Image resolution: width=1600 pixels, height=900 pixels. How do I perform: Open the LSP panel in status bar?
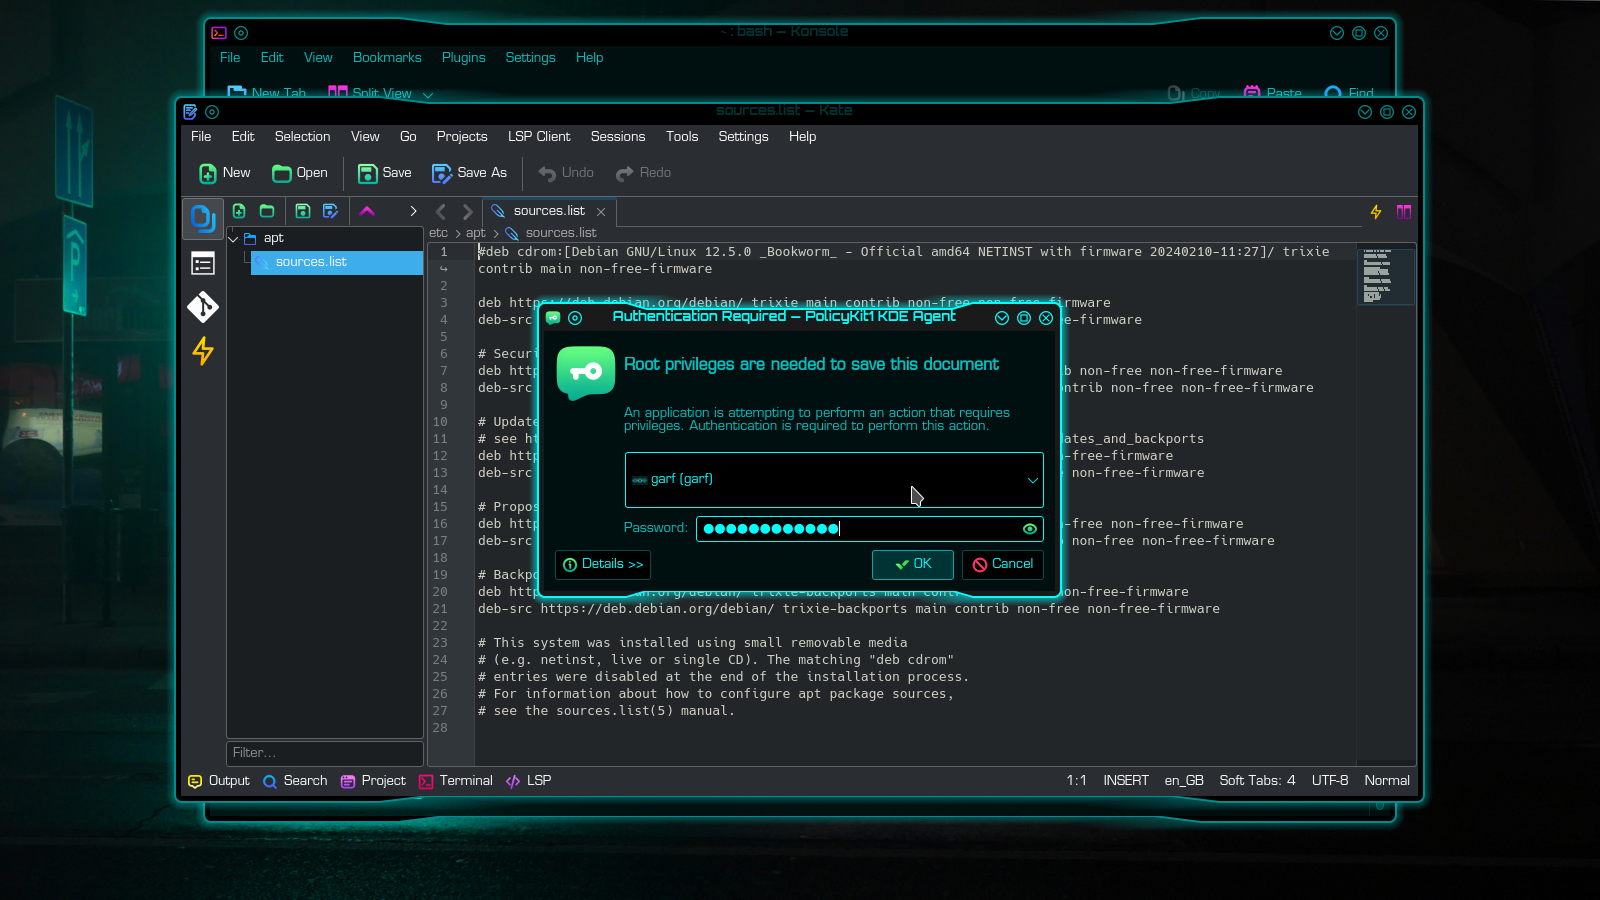[529, 781]
